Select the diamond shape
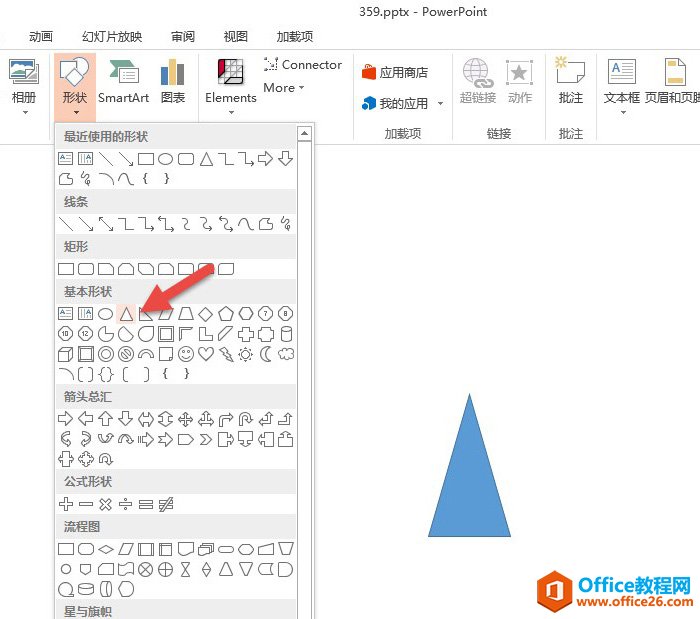This screenshot has height=619, width=700. pyautogui.click(x=205, y=314)
